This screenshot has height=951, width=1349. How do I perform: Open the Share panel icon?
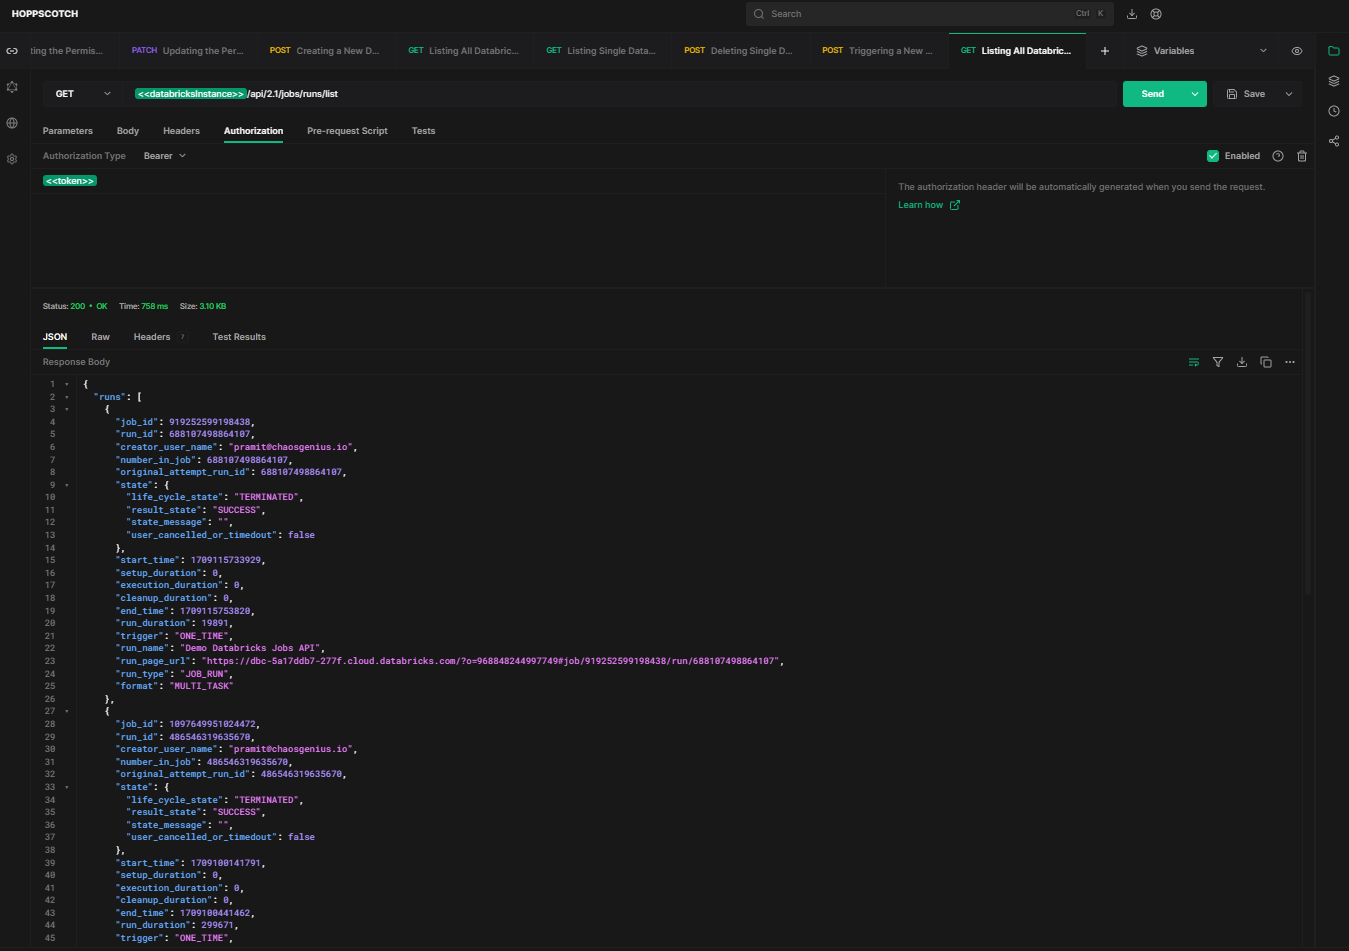1333,141
